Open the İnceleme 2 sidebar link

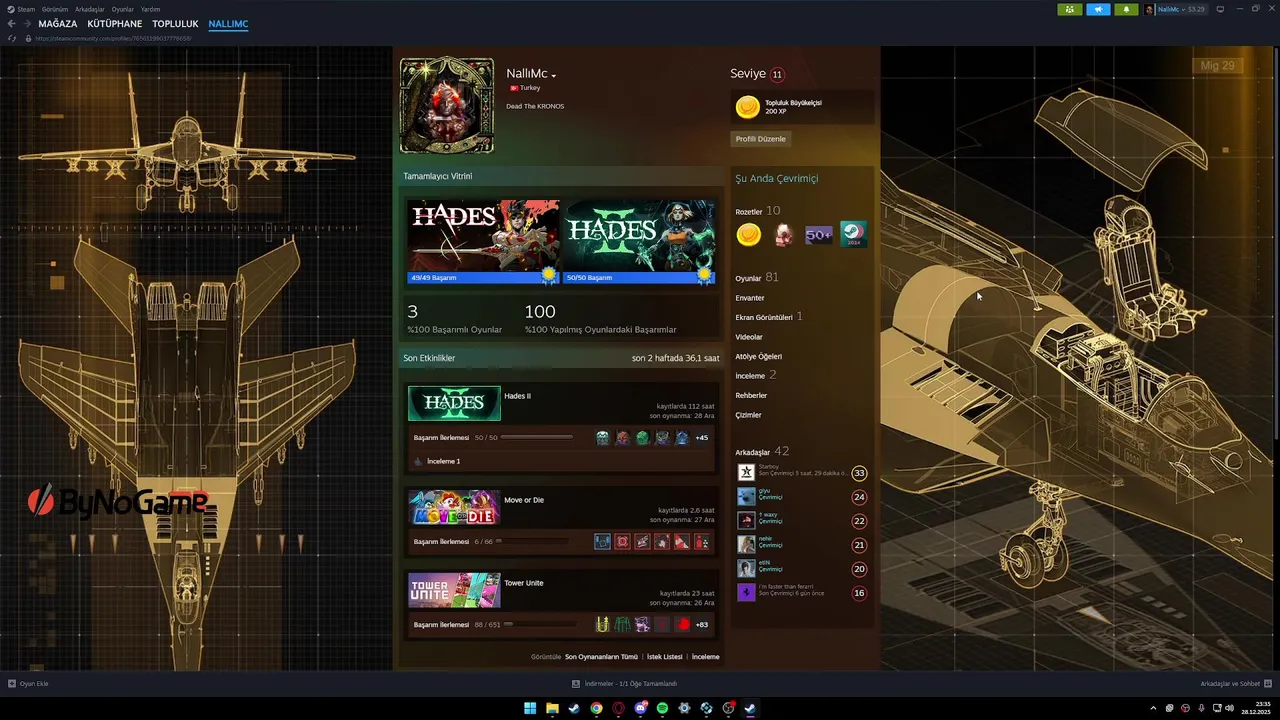[x=756, y=376]
